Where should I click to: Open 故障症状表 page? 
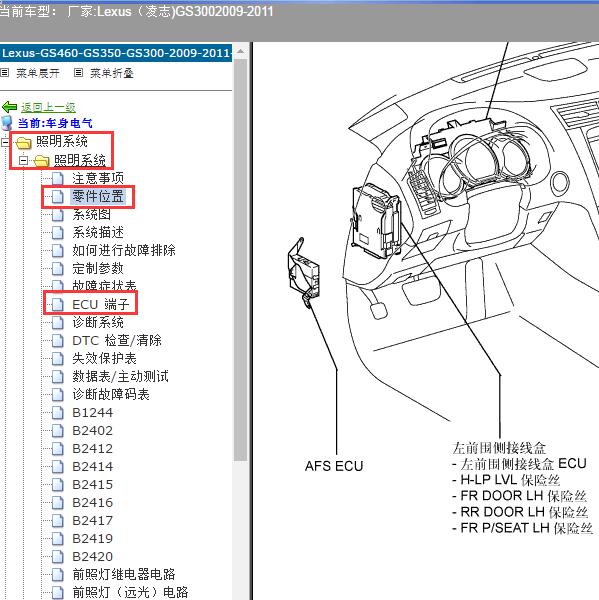(x=104, y=285)
